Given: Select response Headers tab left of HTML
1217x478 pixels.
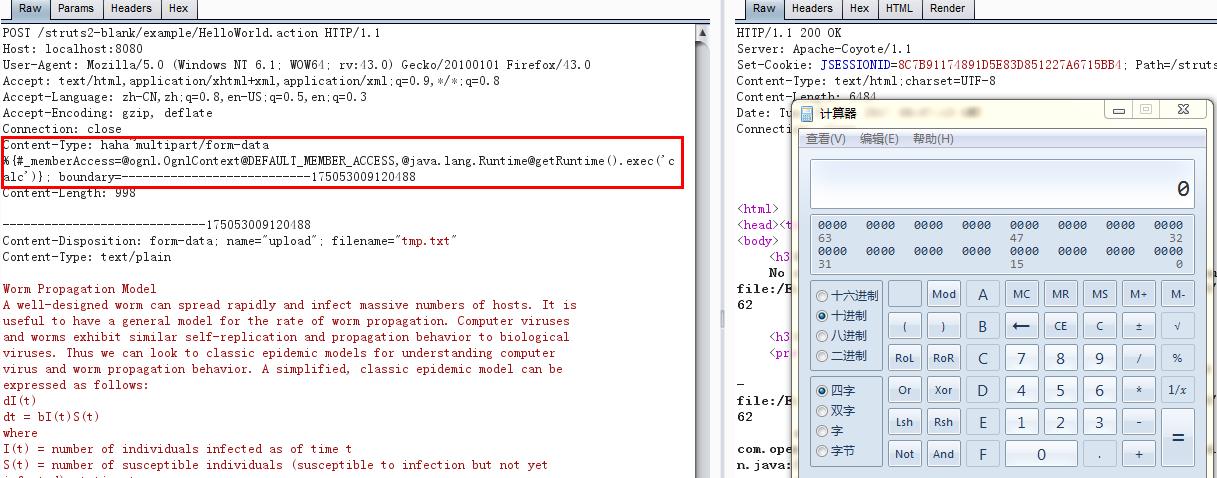Looking at the screenshot, I should click(x=812, y=8).
